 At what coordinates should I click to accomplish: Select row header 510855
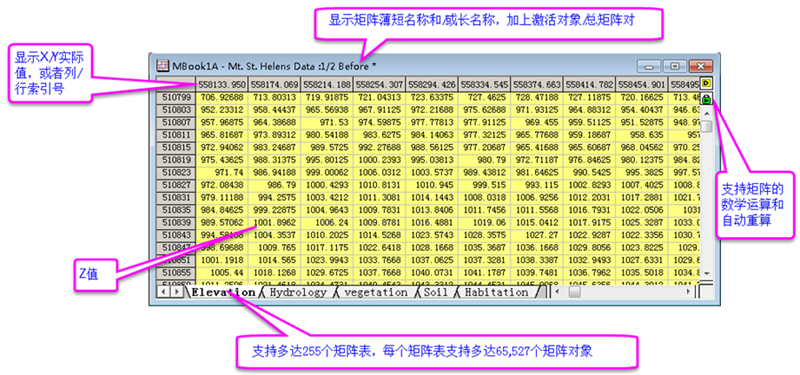coord(176,272)
